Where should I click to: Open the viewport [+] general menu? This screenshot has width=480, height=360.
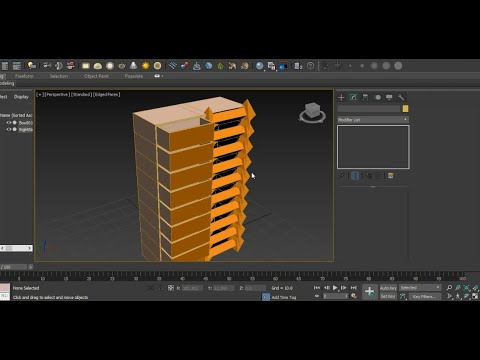point(40,95)
